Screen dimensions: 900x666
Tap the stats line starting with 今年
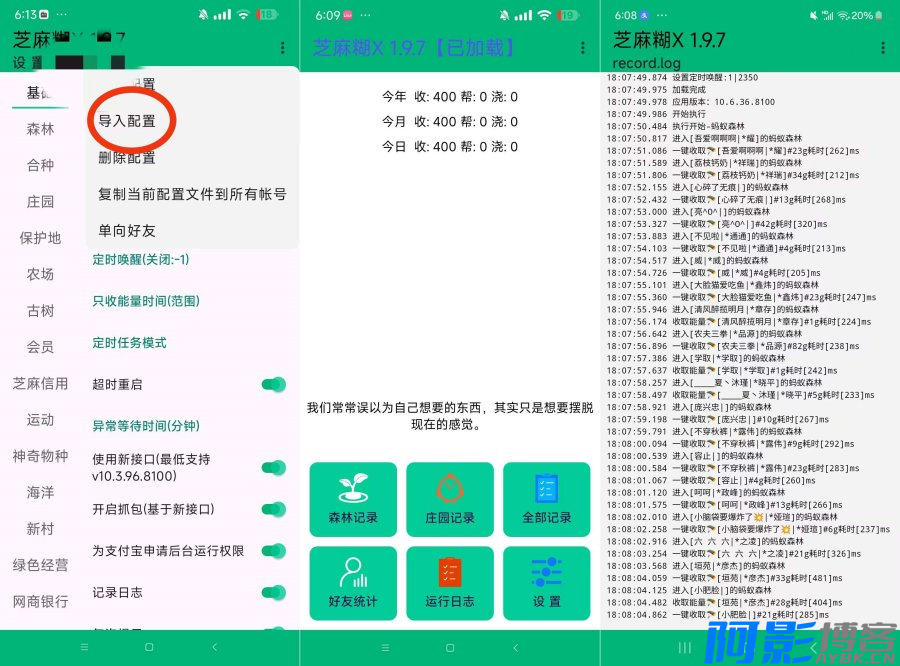[x=450, y=96]
